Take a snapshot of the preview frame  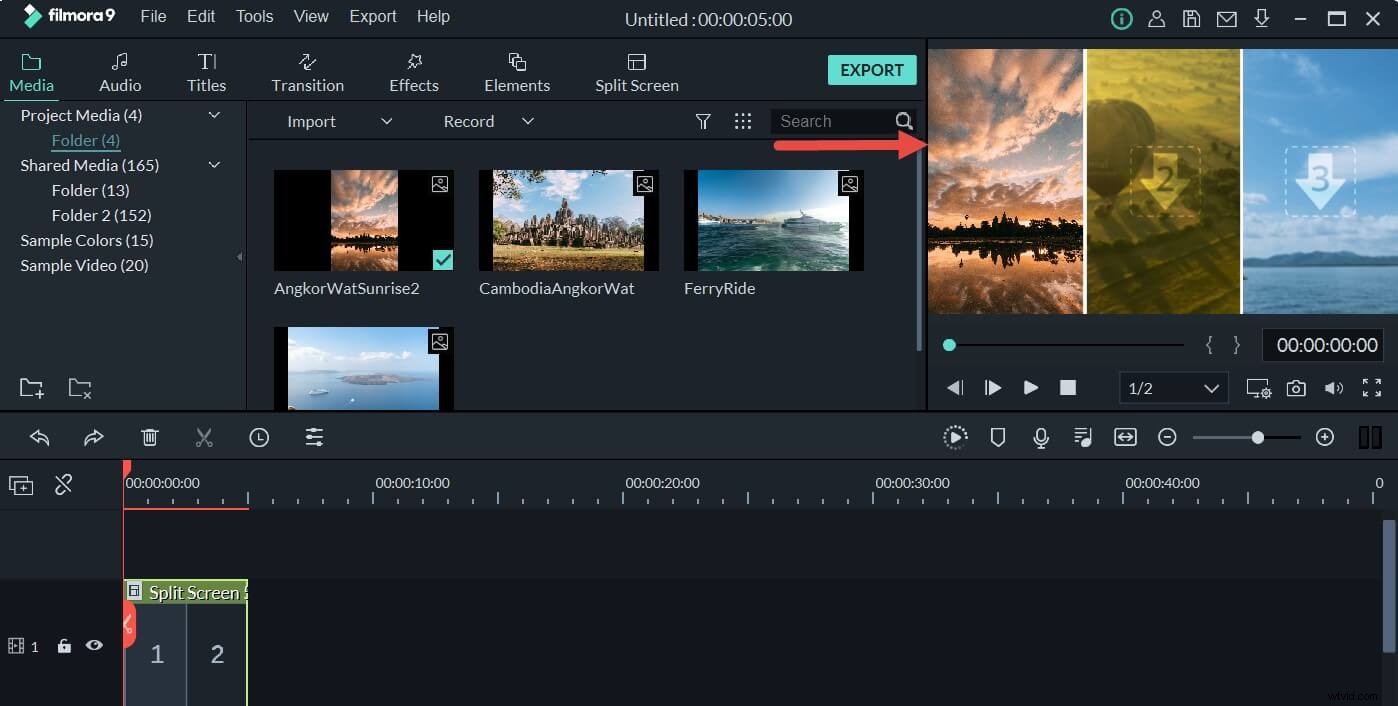tap(1296, 388)
